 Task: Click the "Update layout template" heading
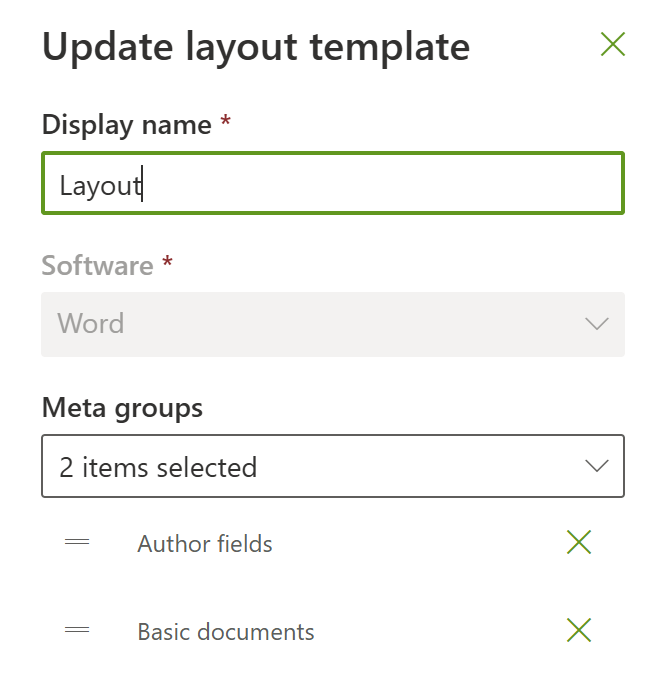click(x=256, y=47)
